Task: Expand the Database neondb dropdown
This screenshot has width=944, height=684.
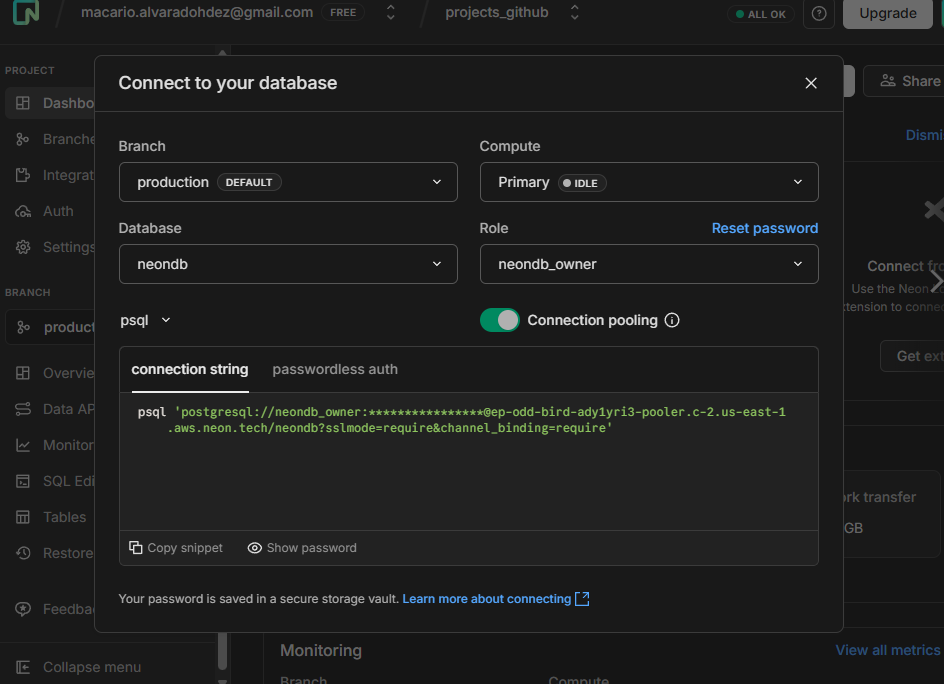Action: [288, 264]
